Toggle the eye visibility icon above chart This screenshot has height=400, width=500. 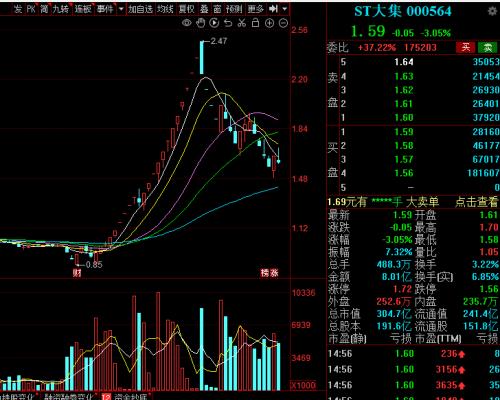(187, 23)
